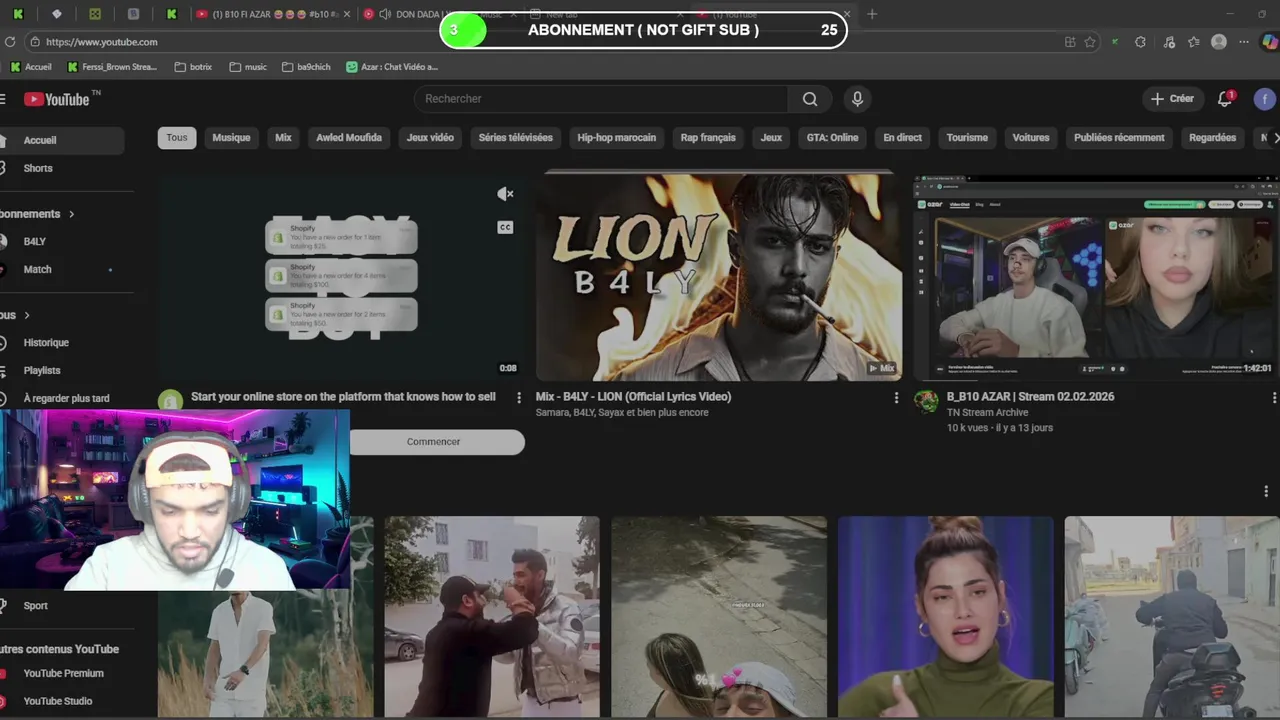Viewport: 1280px width, 720px height.
Task: Open Ferssi_Brown Stream bookmark
Action: tap(112, 67)
